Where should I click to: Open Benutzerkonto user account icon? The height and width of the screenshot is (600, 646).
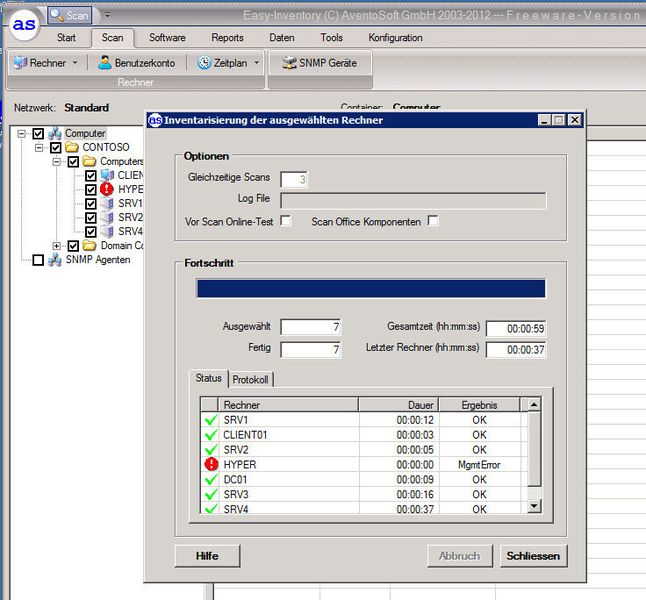point(104,63)
